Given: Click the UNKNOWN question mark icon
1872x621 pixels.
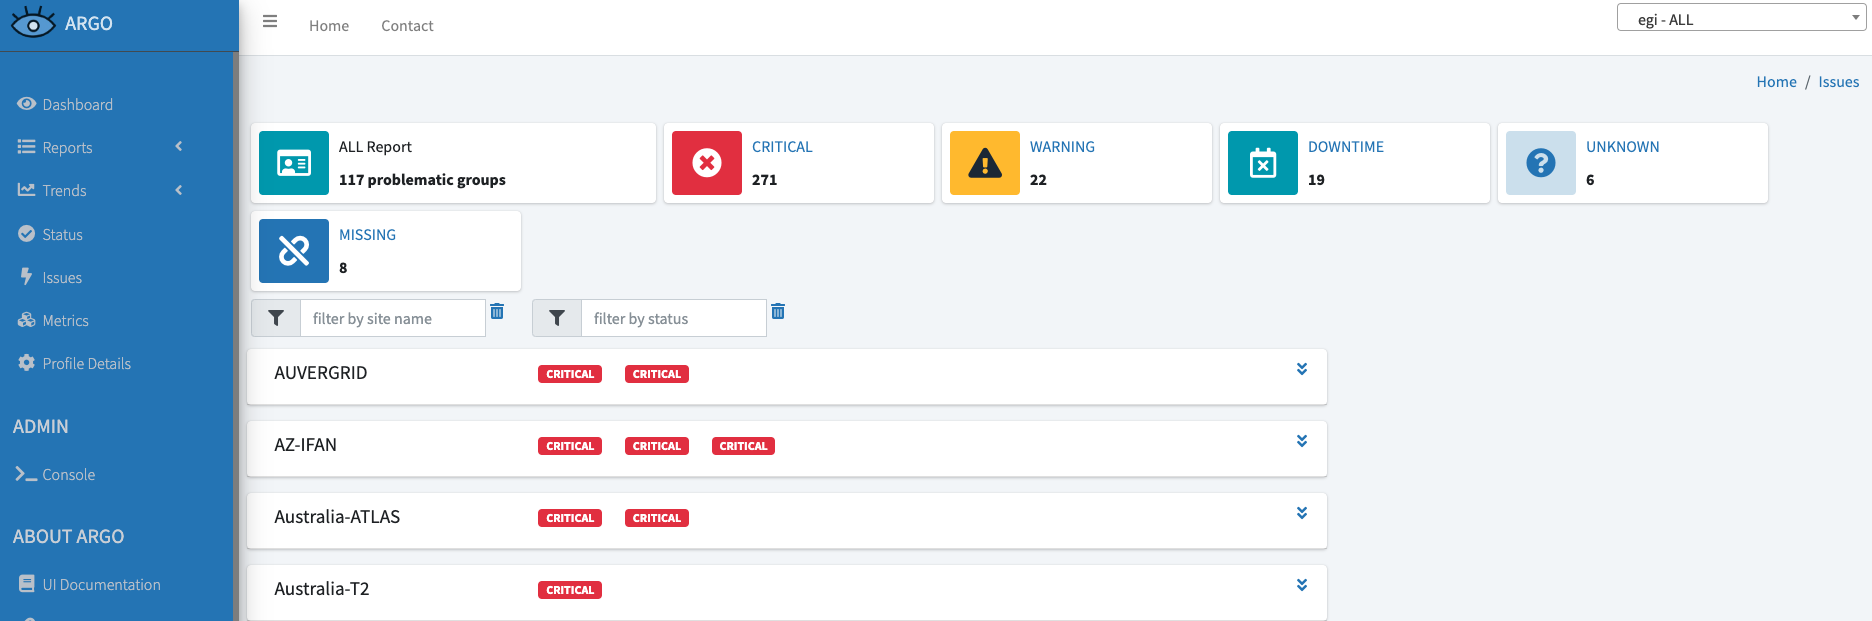Looking at the screenshot, I should click(1540, 163).
